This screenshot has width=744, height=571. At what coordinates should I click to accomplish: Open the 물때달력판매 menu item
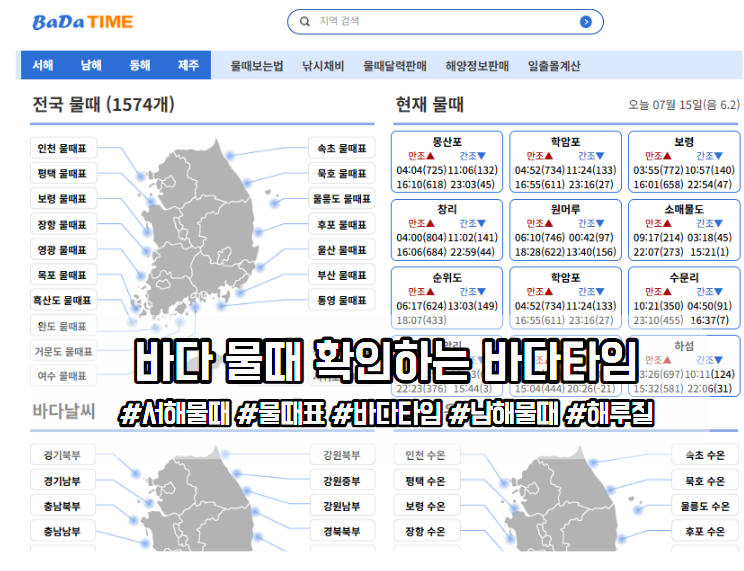[395, 66]
